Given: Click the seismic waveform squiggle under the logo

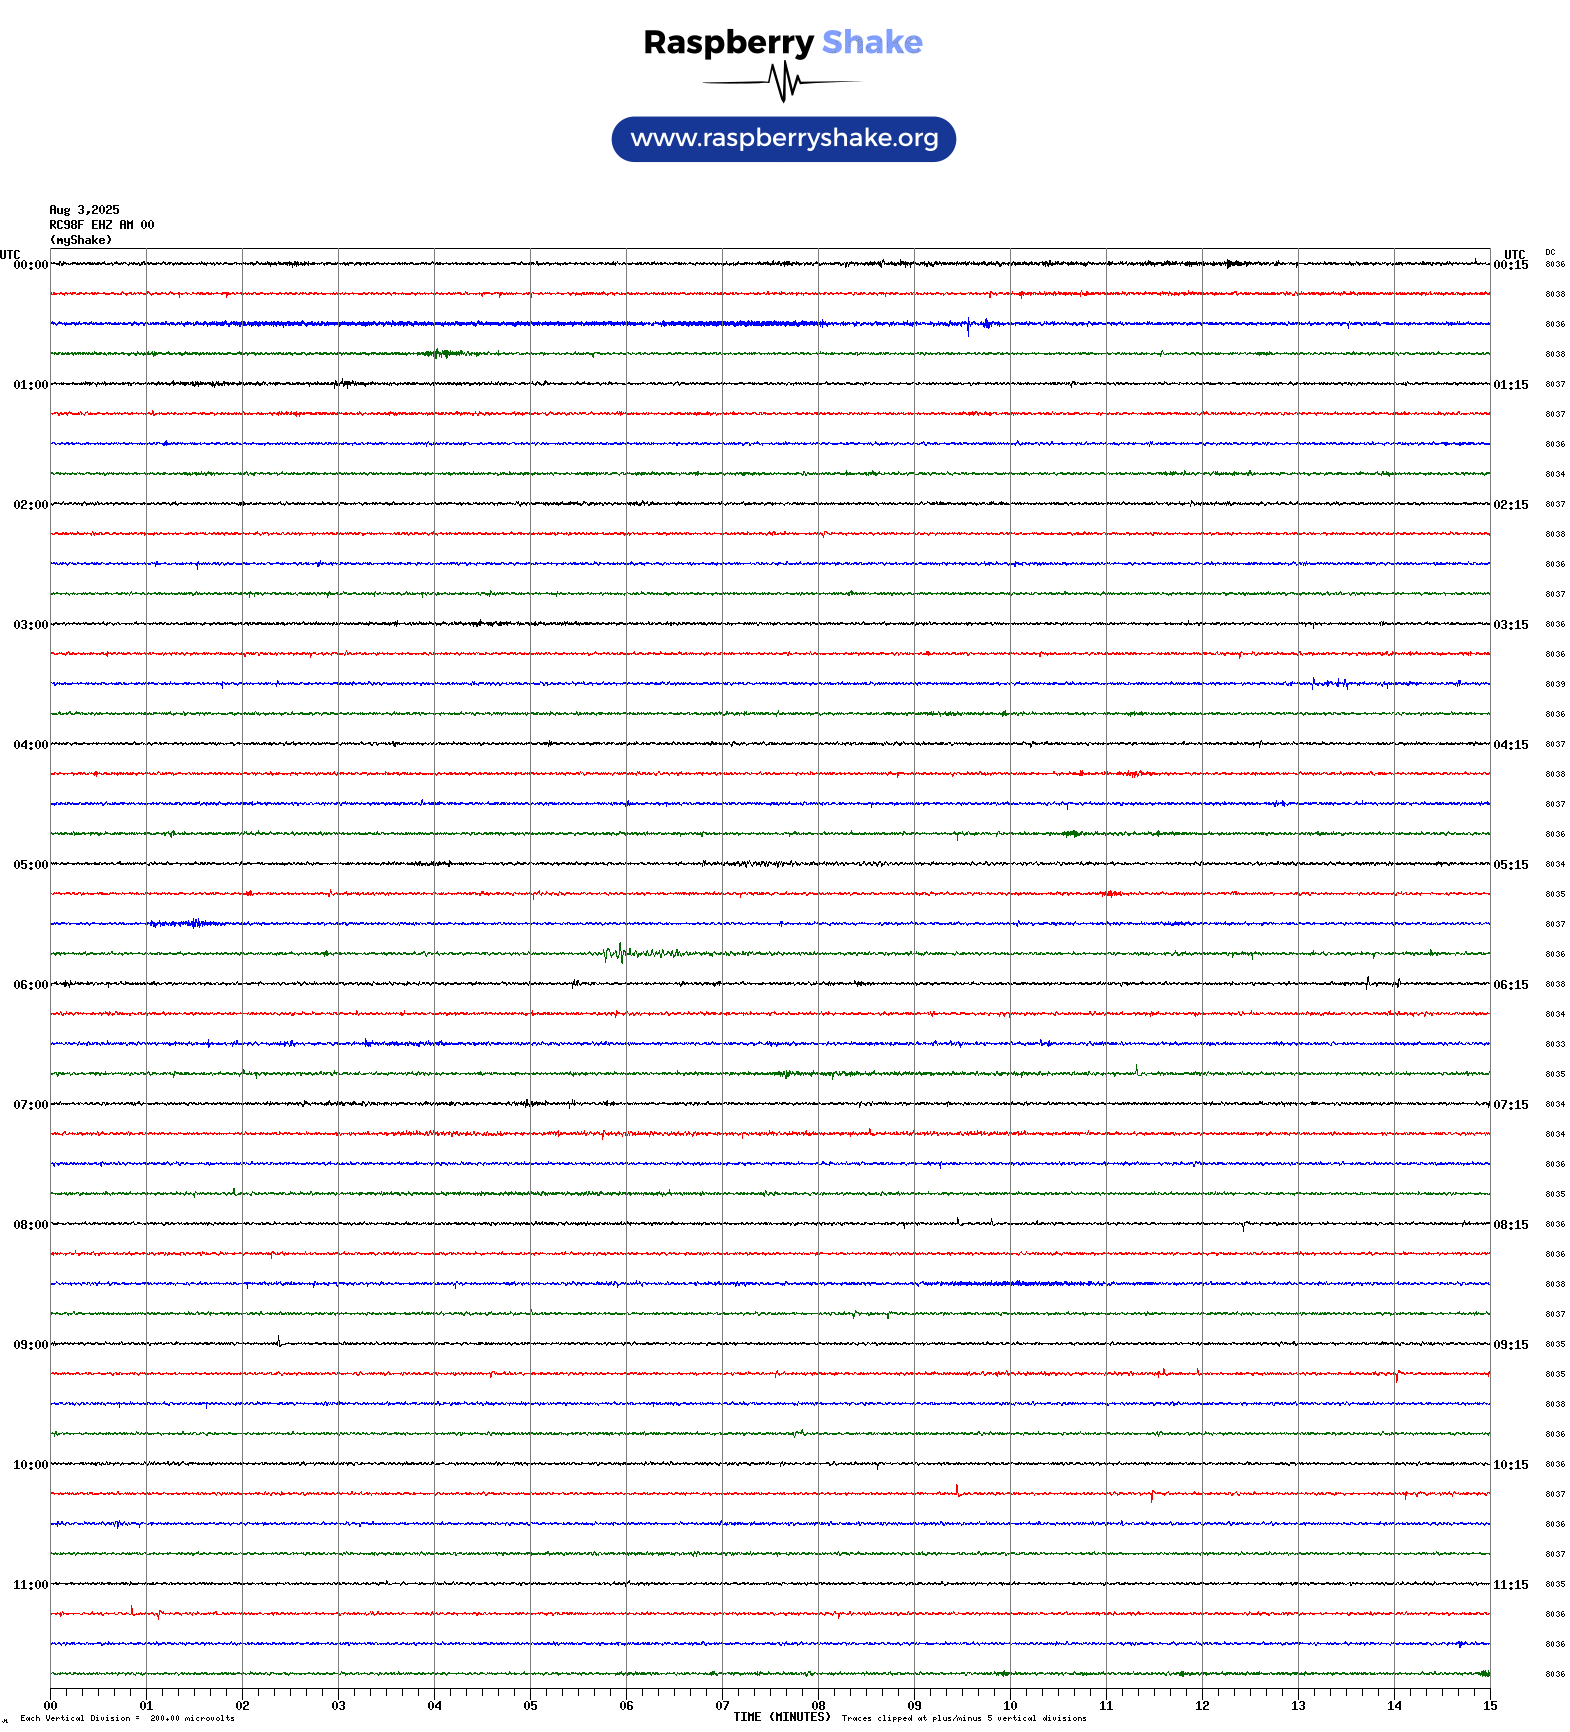Looking at the screenshot, I should [x=782, y=82].
